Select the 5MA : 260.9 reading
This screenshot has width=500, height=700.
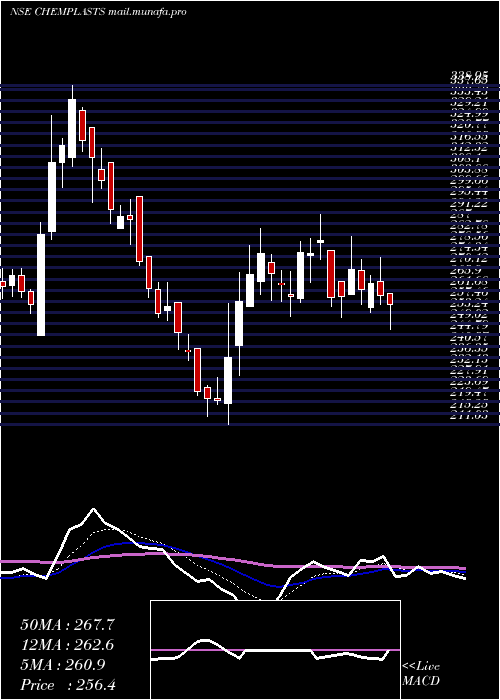point(63,665)
